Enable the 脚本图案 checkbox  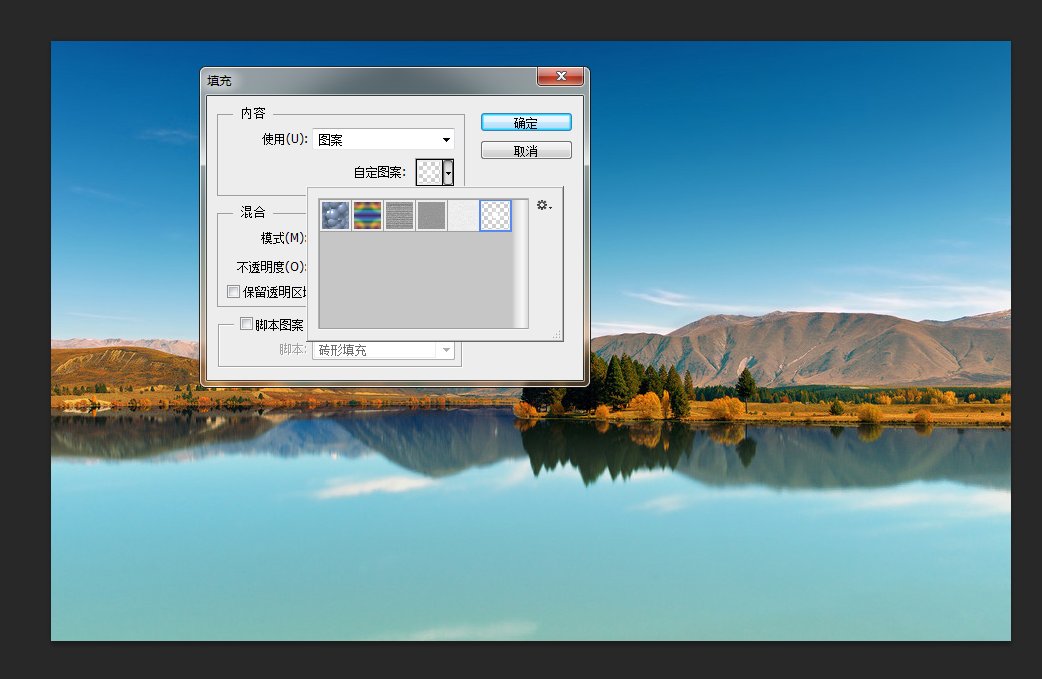pos(246,324)
